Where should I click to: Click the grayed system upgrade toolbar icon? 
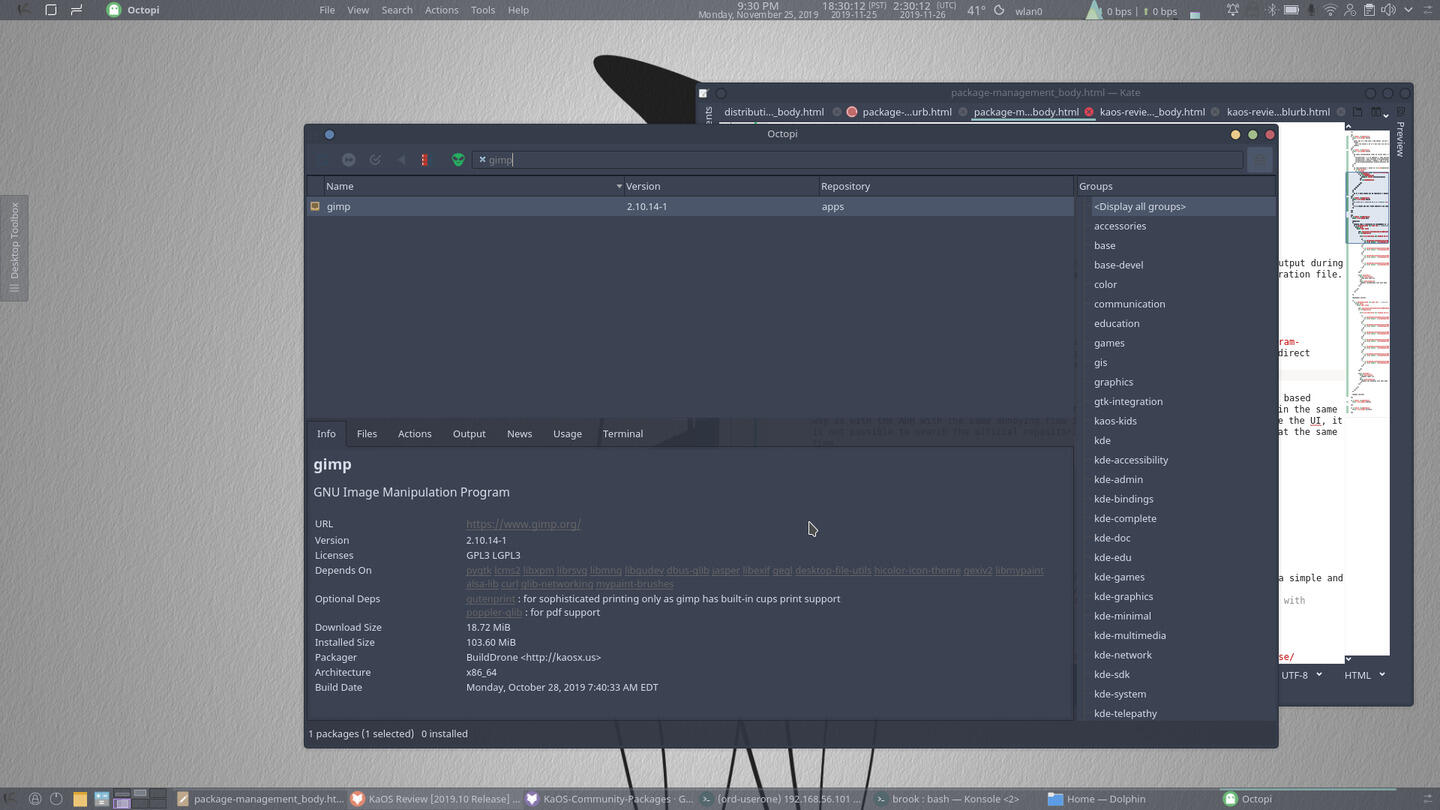point(348,160)
